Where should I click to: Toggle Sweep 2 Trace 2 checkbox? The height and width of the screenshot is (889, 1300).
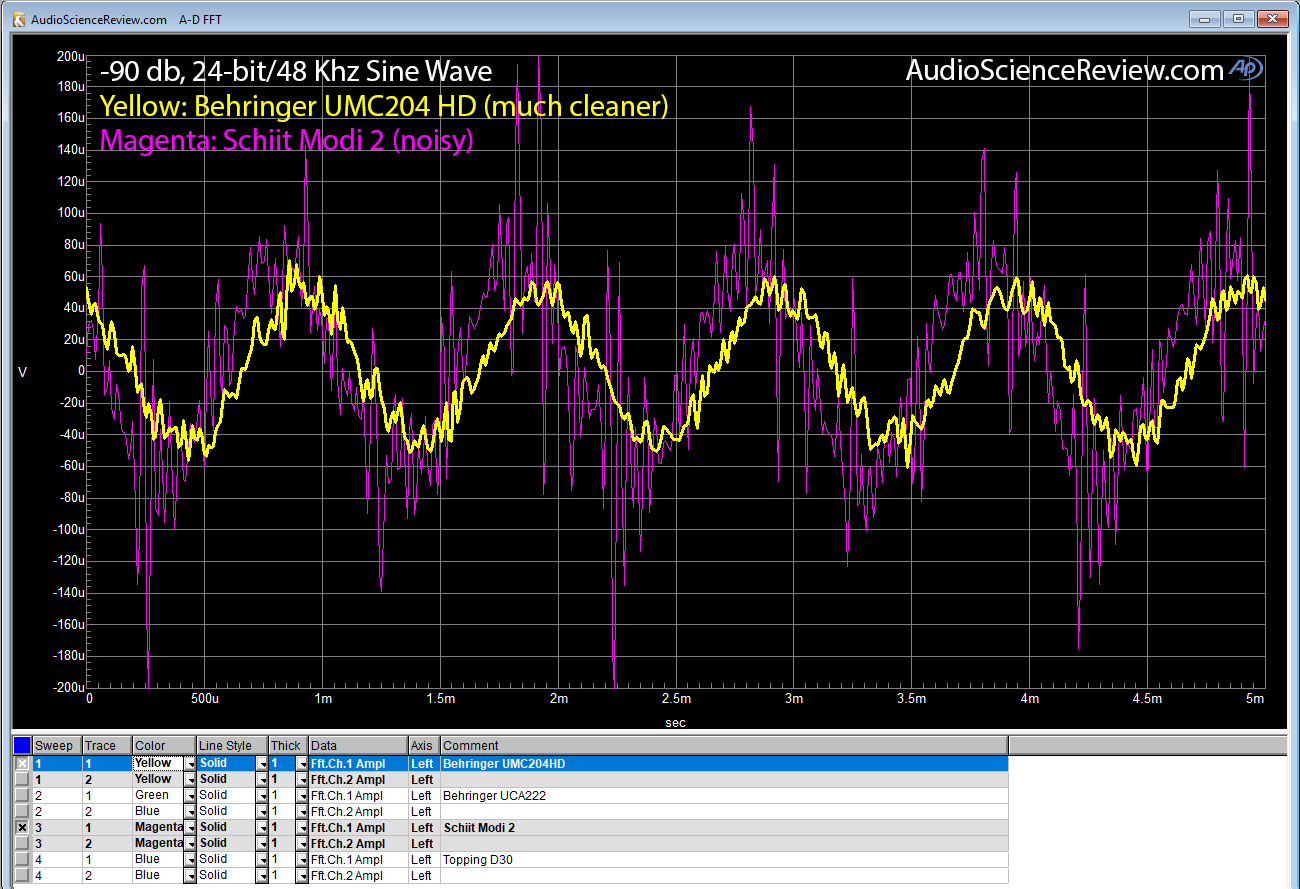22,811
